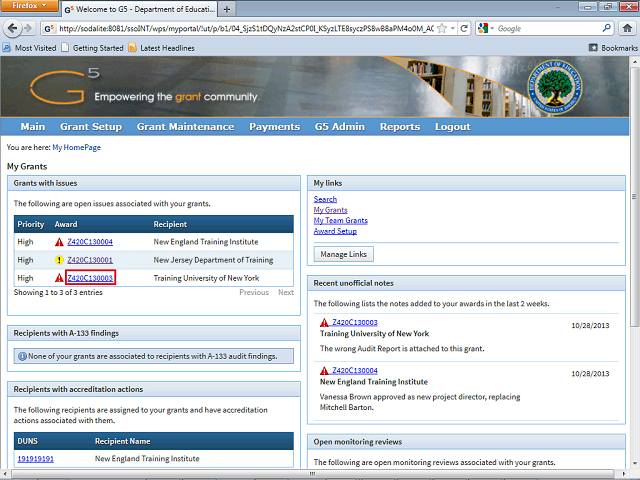Click 'New Jersey Department of Training' recipient text
The width and height of the screenshot is (640, 480).
click(x=213, y=260)
